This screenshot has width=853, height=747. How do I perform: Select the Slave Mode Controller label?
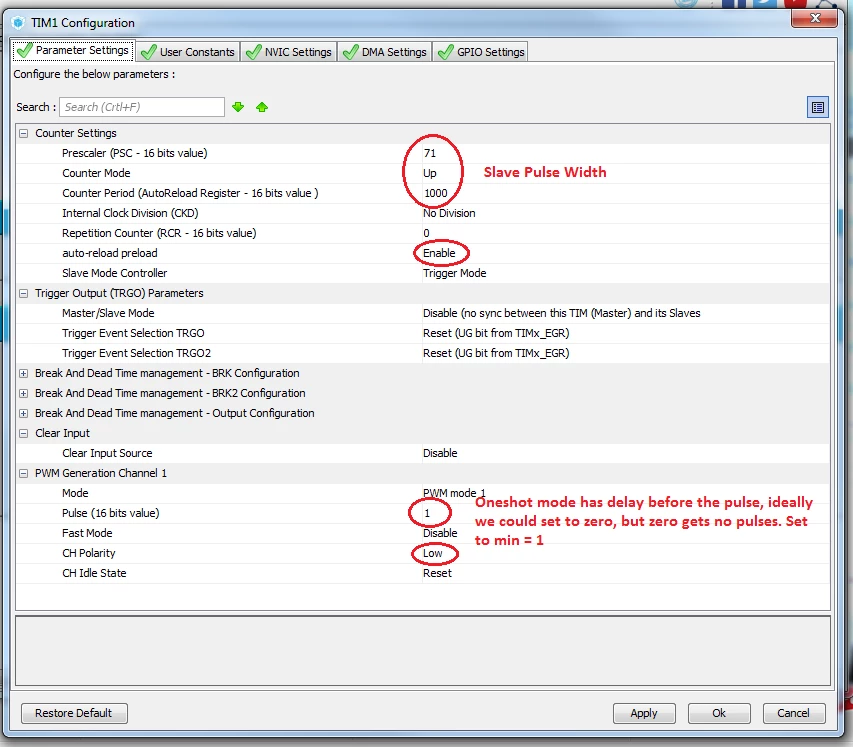pos(114,273)
